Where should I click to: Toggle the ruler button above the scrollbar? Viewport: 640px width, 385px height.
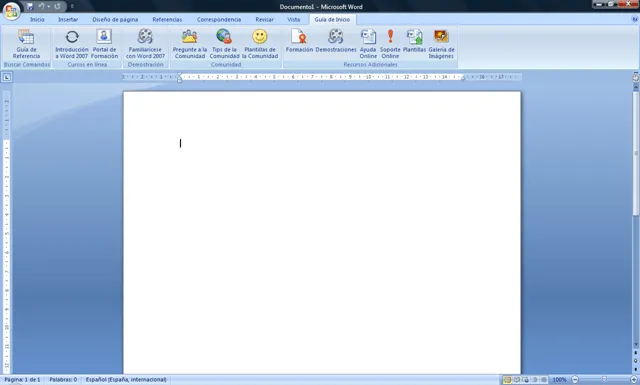coord(636,77)
